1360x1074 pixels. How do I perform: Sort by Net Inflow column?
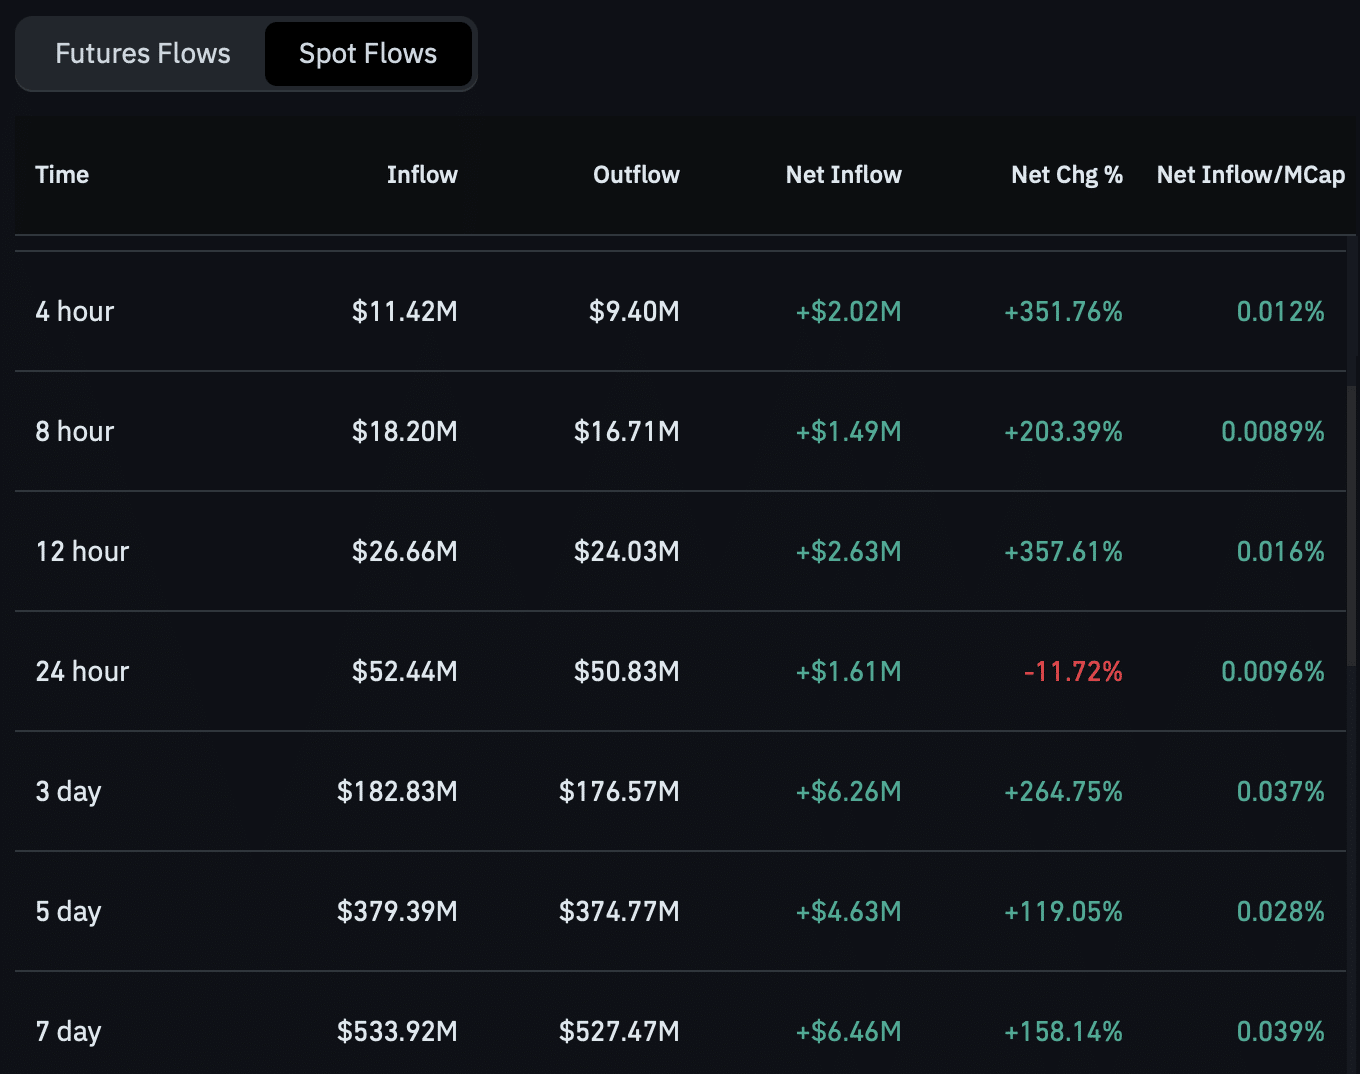point(843,174)
